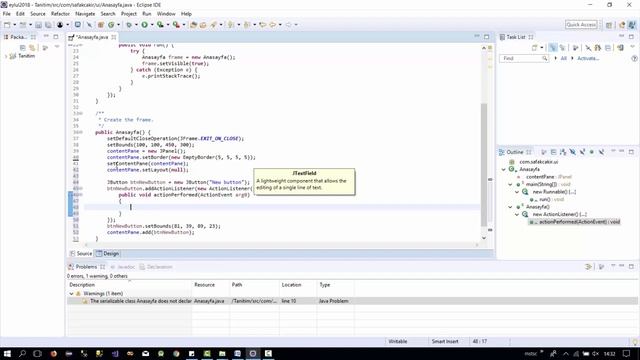Click the Open Type toolbar icon
640x360 pixels.
(193, 25)
